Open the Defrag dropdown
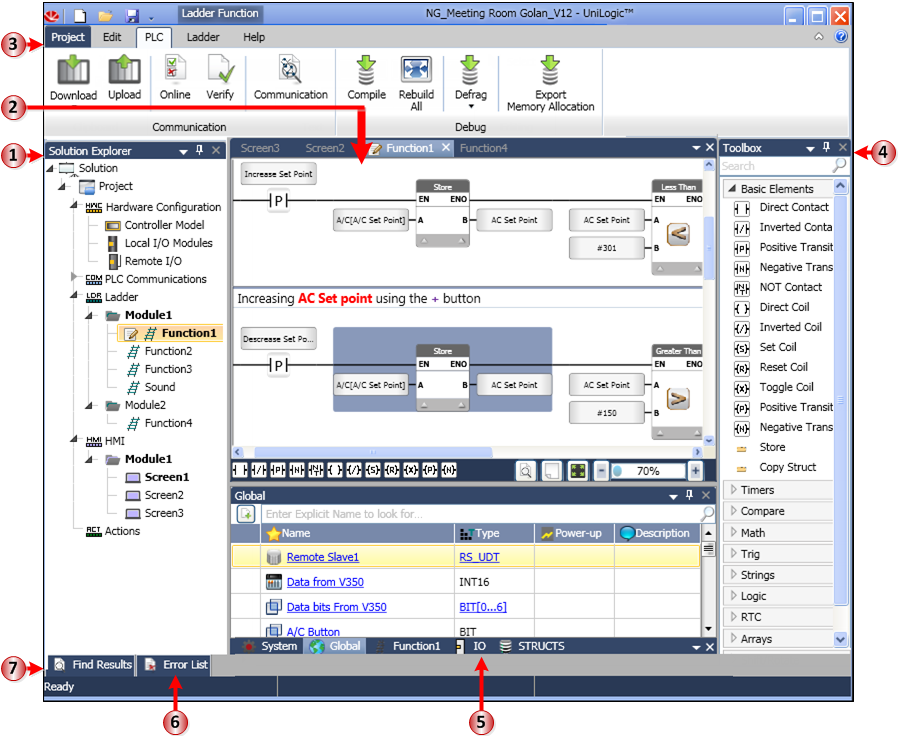898x736 pixels. pos(470,105)
